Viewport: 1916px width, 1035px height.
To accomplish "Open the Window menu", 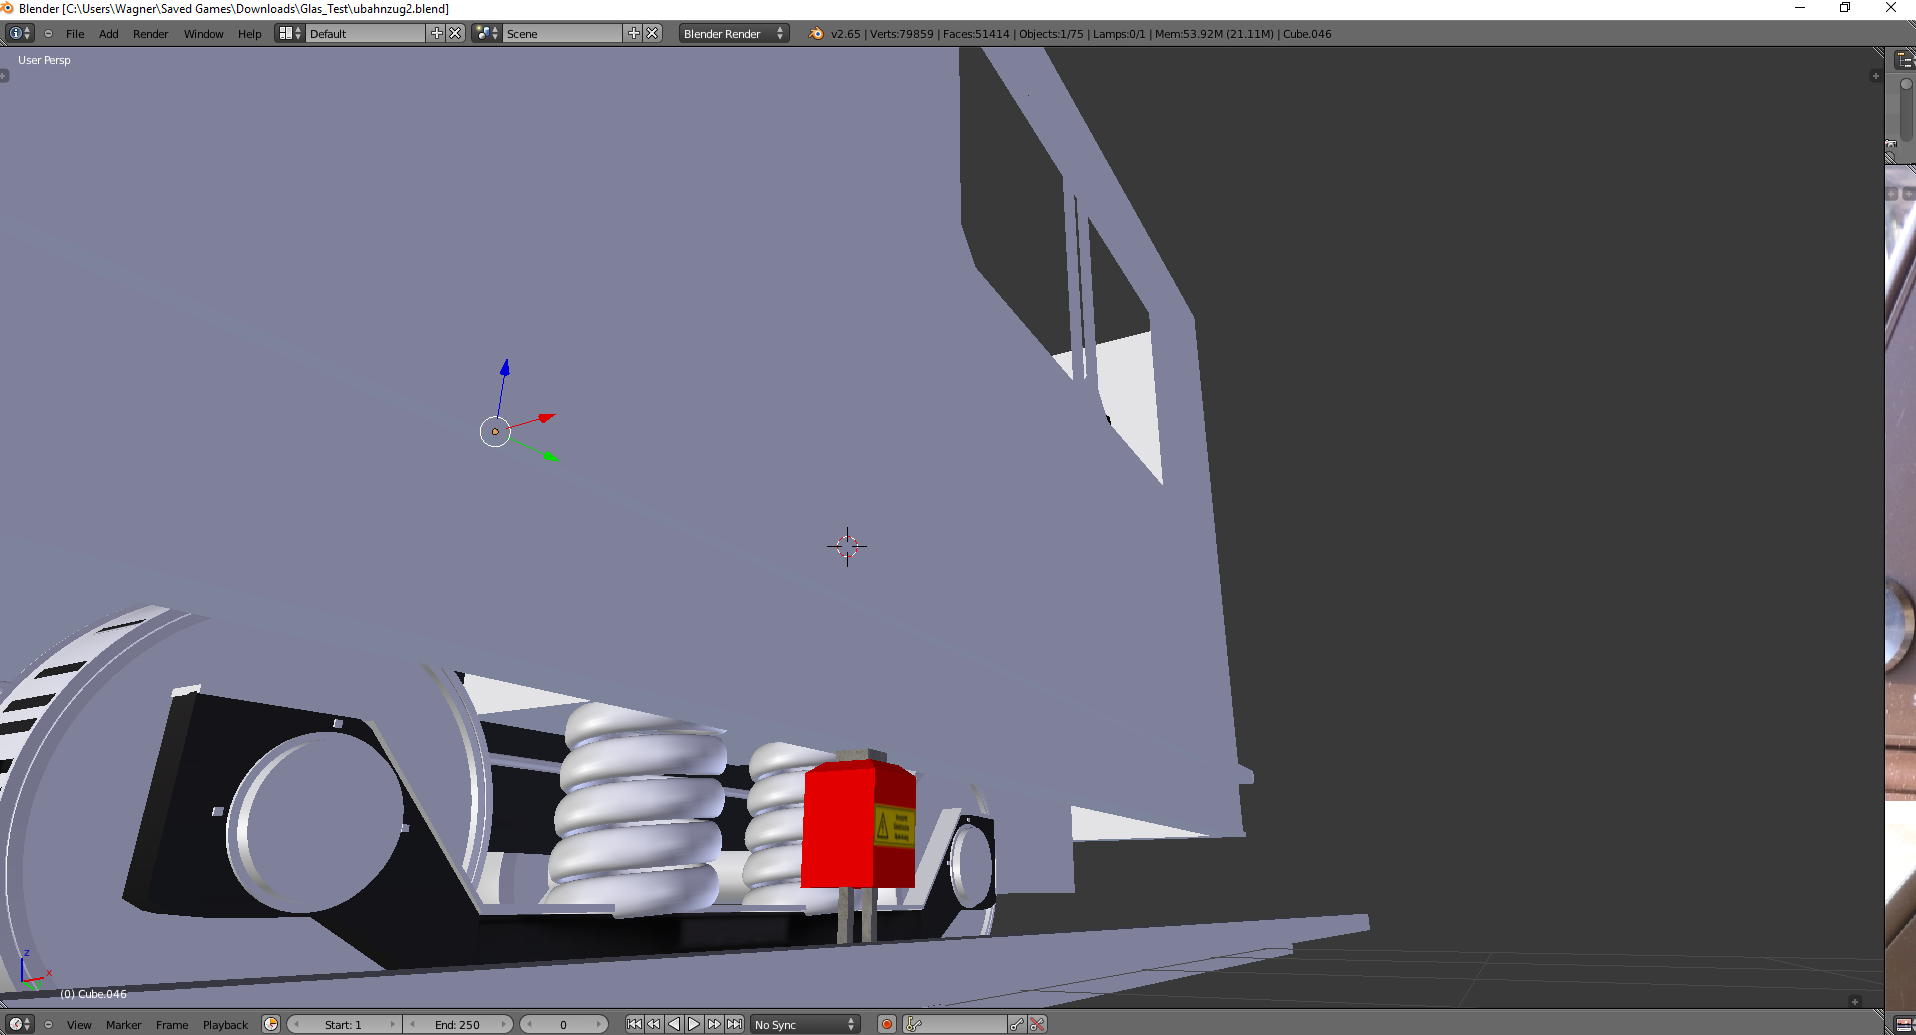I will pyautogui.click(x=204, y=34).
